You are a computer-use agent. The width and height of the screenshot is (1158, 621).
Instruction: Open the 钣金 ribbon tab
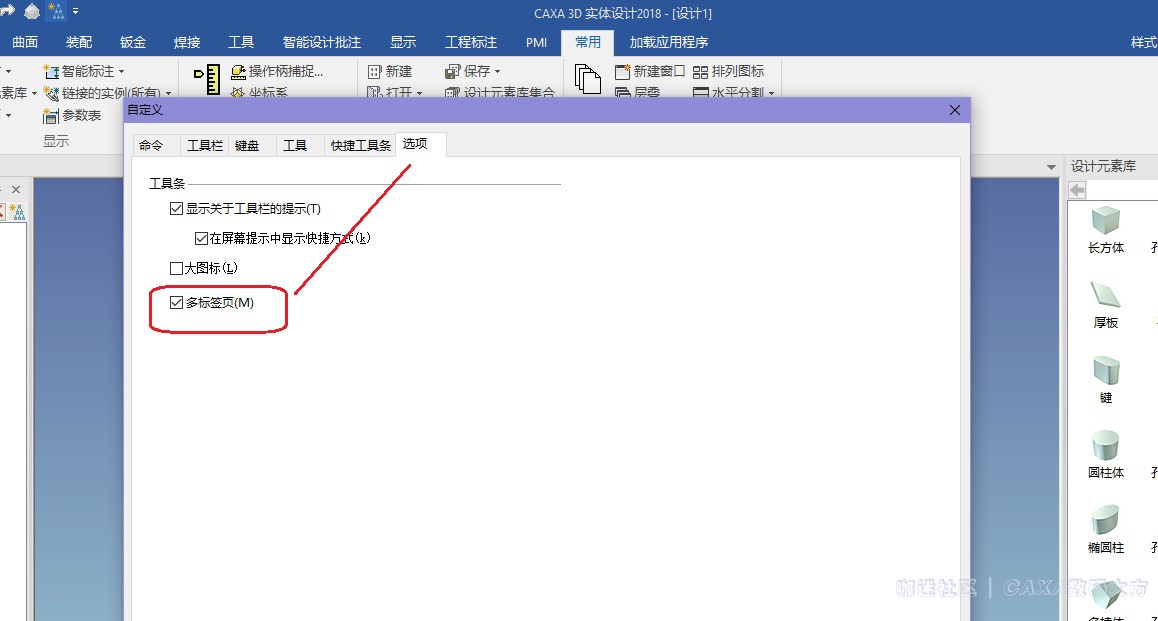pyautogui.click(x=133, y=42)
